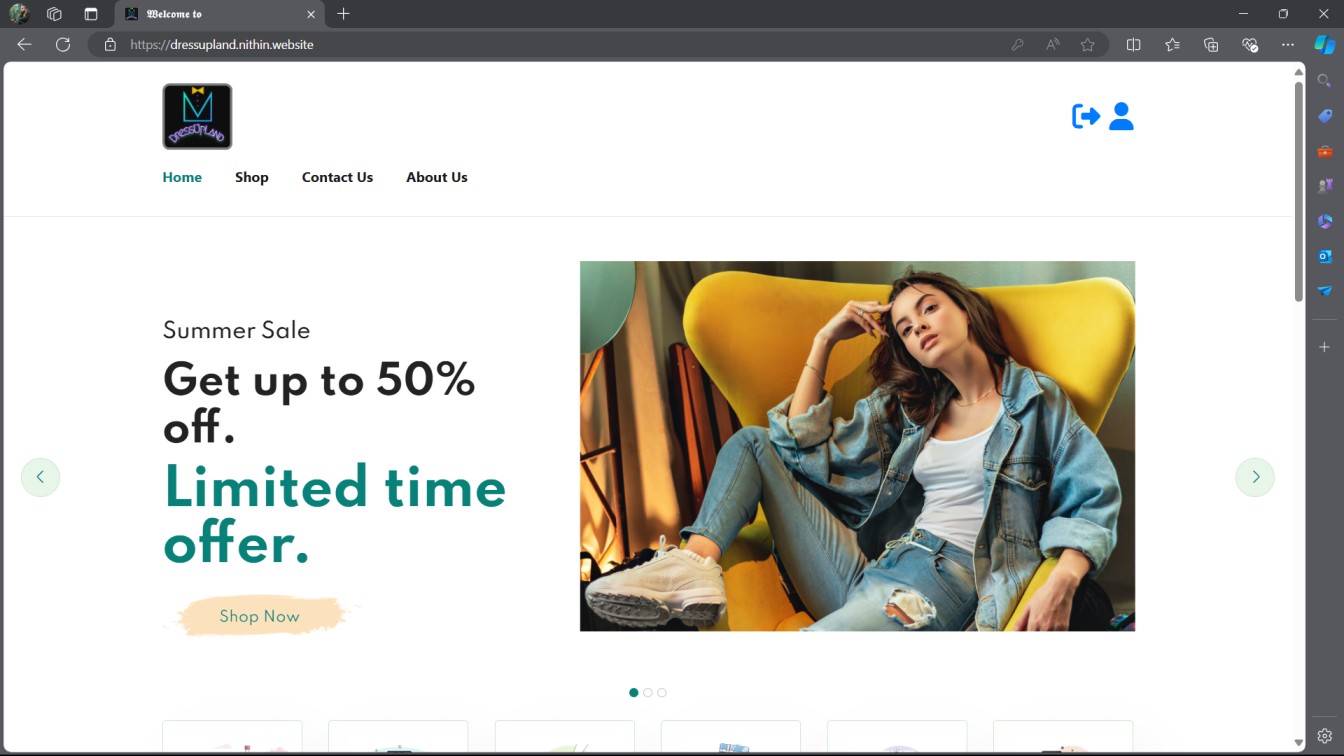
Task: Open Microsoft 365 sidebar icon
Action: coord(1325,221)
